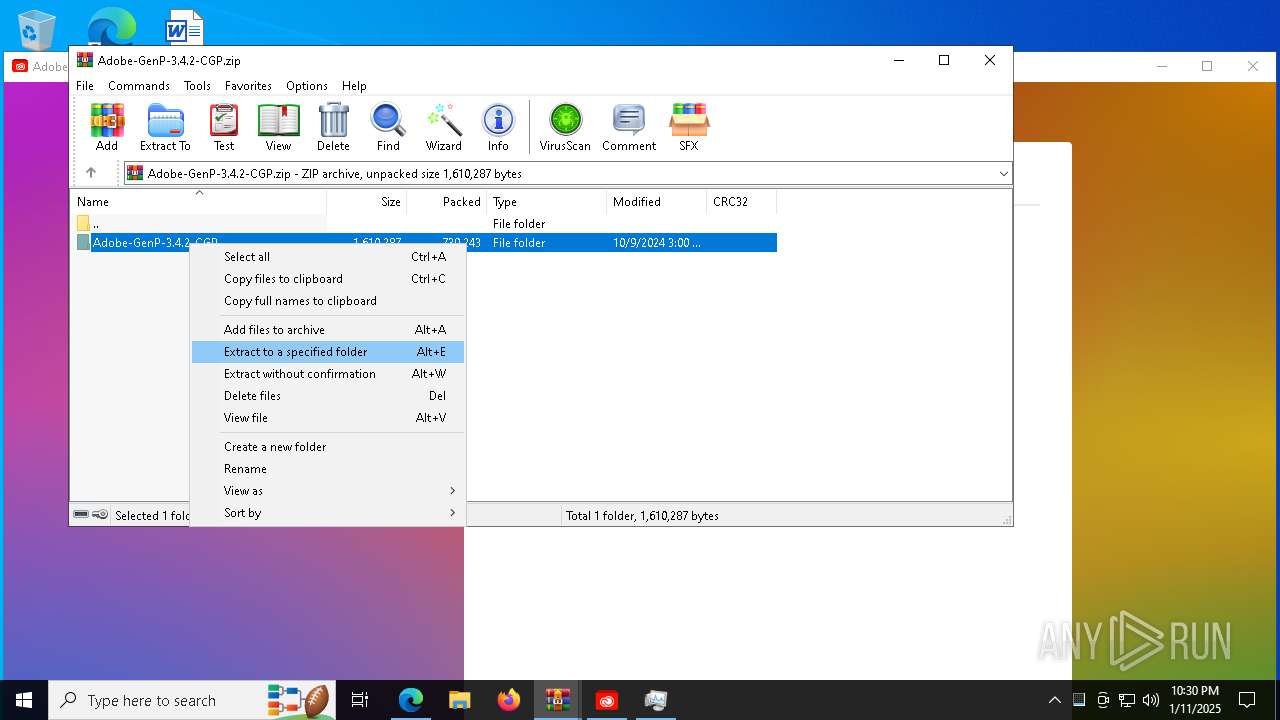Sort by the Packed column header
The width and height of the screenshot is (1280, 720).
446,202
